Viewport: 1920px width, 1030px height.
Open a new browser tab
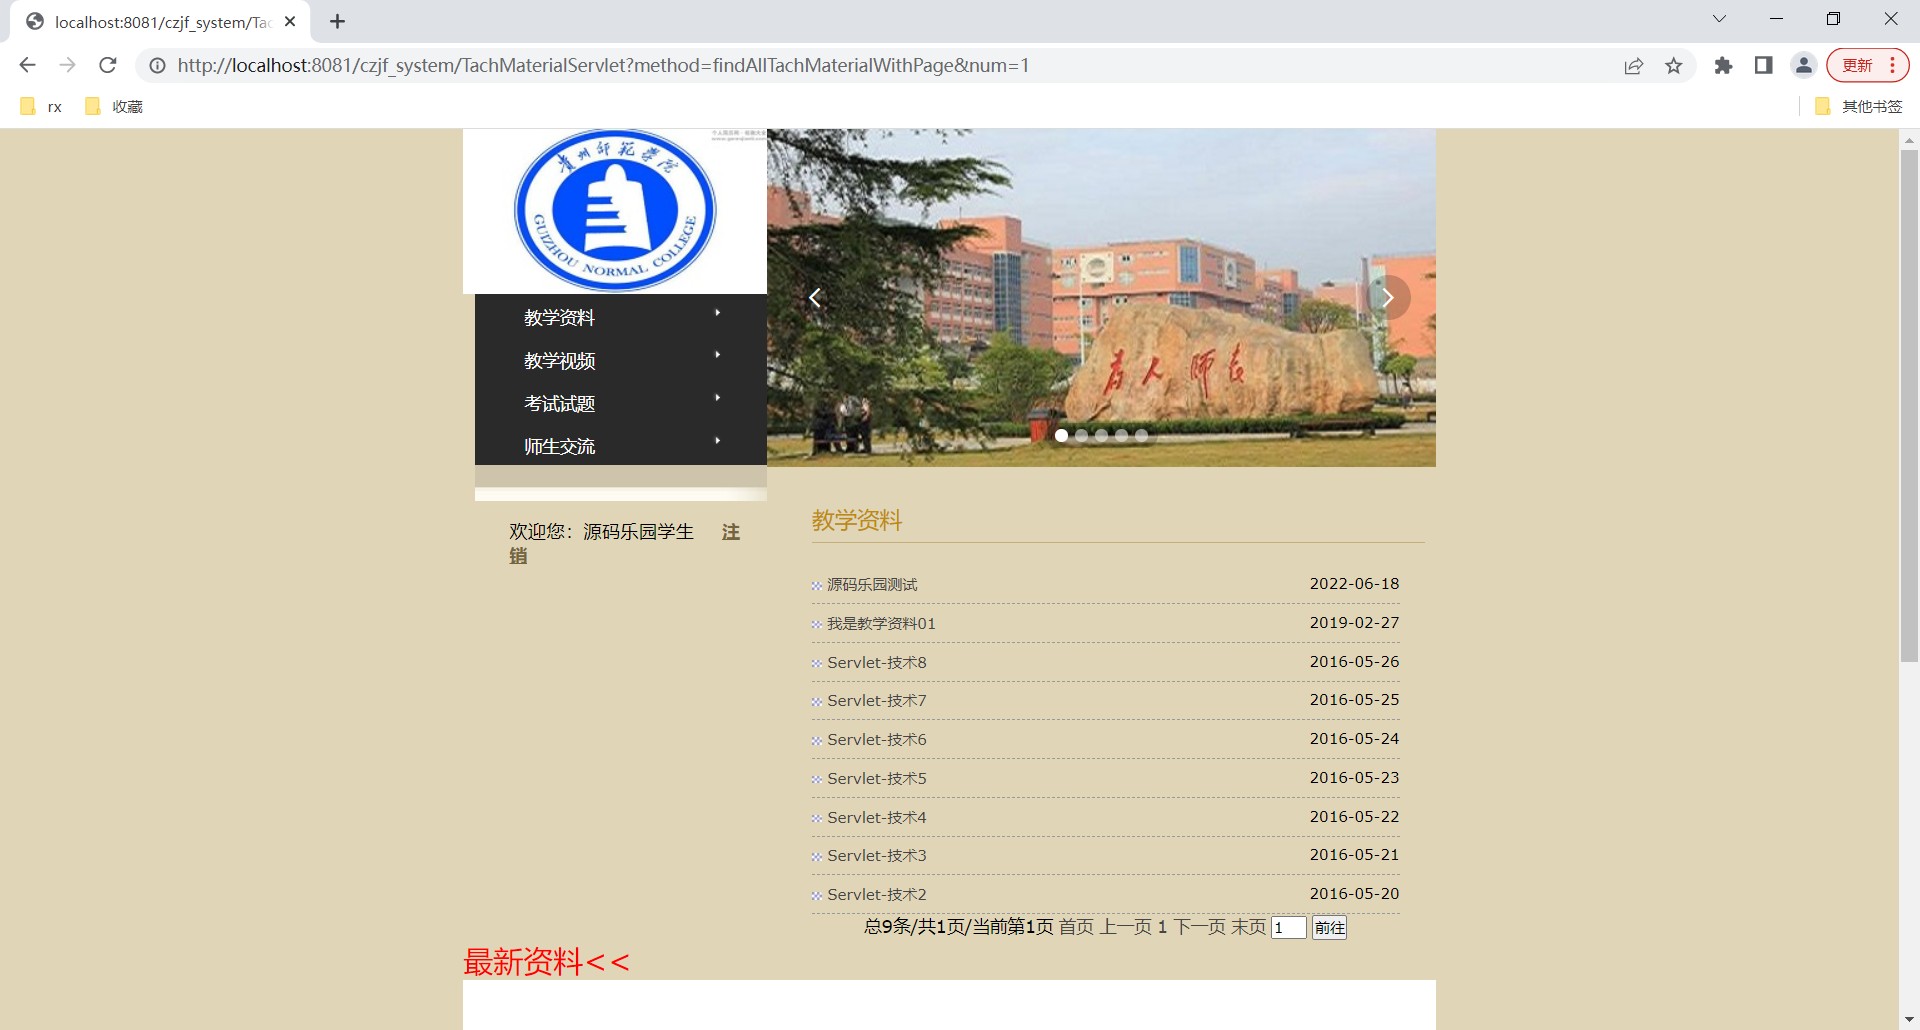(x=338, y=21)
